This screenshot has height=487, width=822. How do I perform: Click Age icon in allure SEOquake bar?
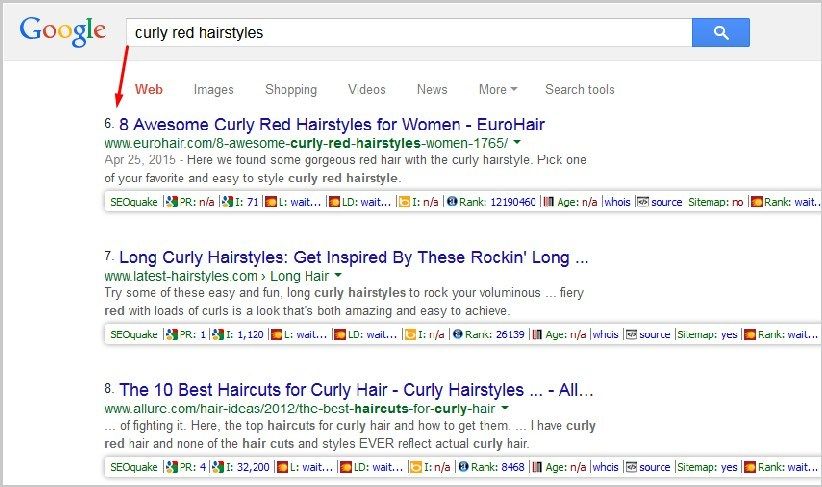[x=537, y=467]
